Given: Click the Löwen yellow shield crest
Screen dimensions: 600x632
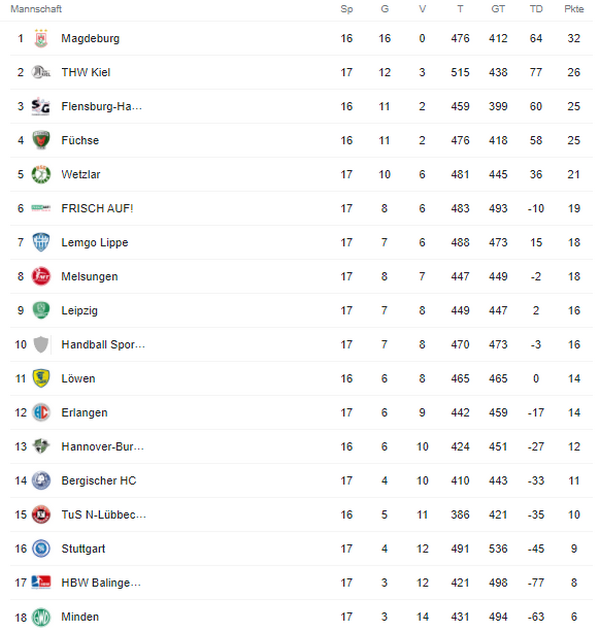Looking at the screenshot, I should pos(41,378).
